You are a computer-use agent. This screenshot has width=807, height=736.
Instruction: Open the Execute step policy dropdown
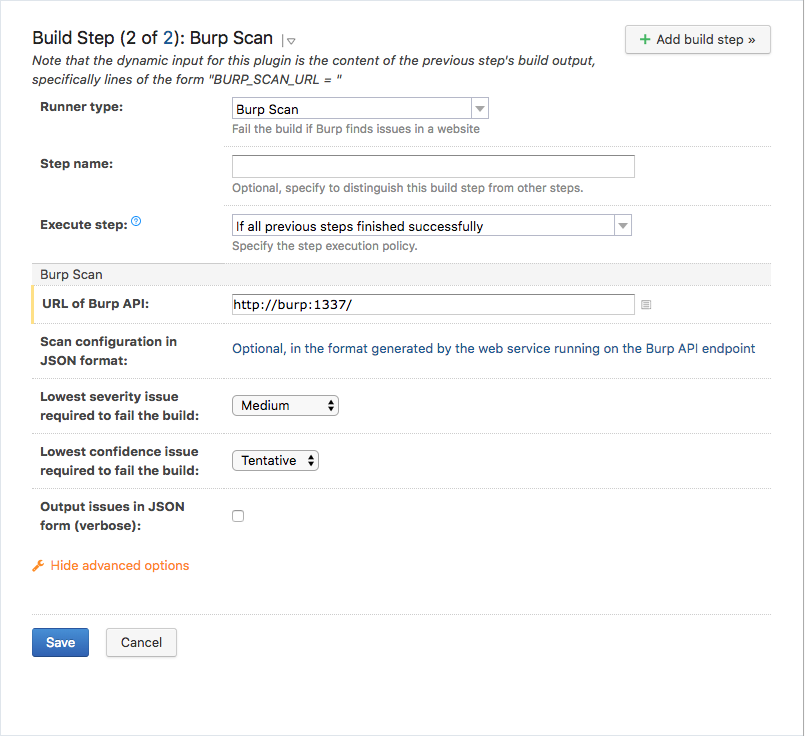coord(431,225)
